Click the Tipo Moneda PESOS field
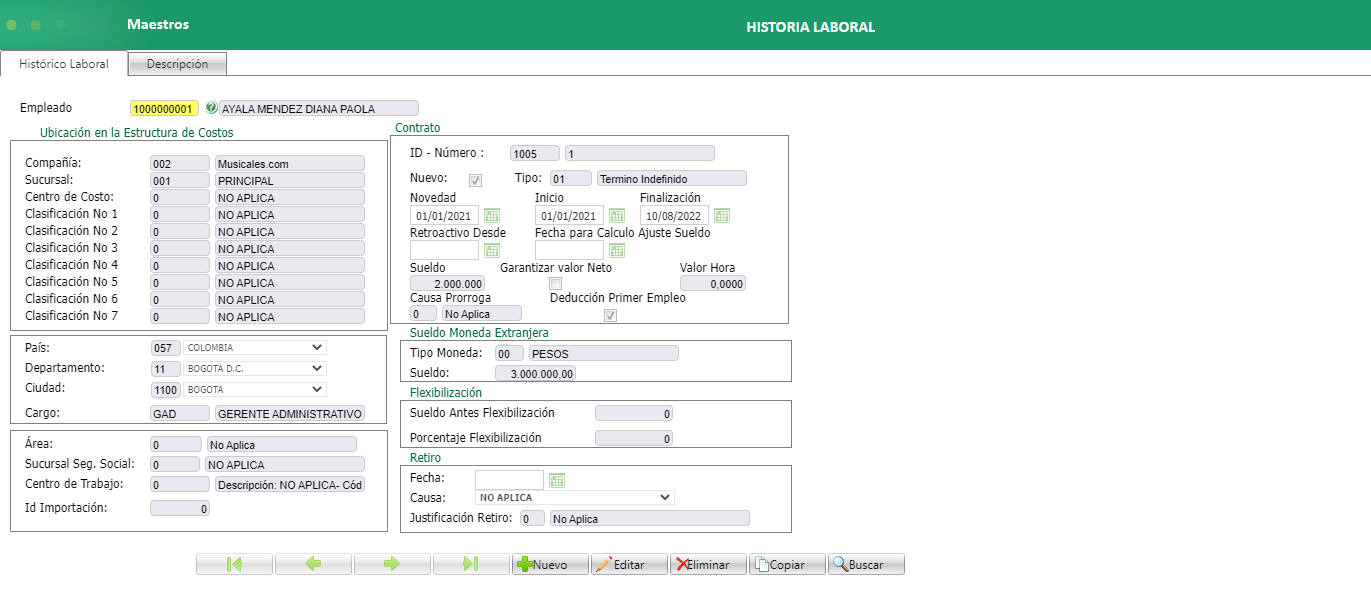The height and width of the screenshot is (594, 1371). pos(604,353)
